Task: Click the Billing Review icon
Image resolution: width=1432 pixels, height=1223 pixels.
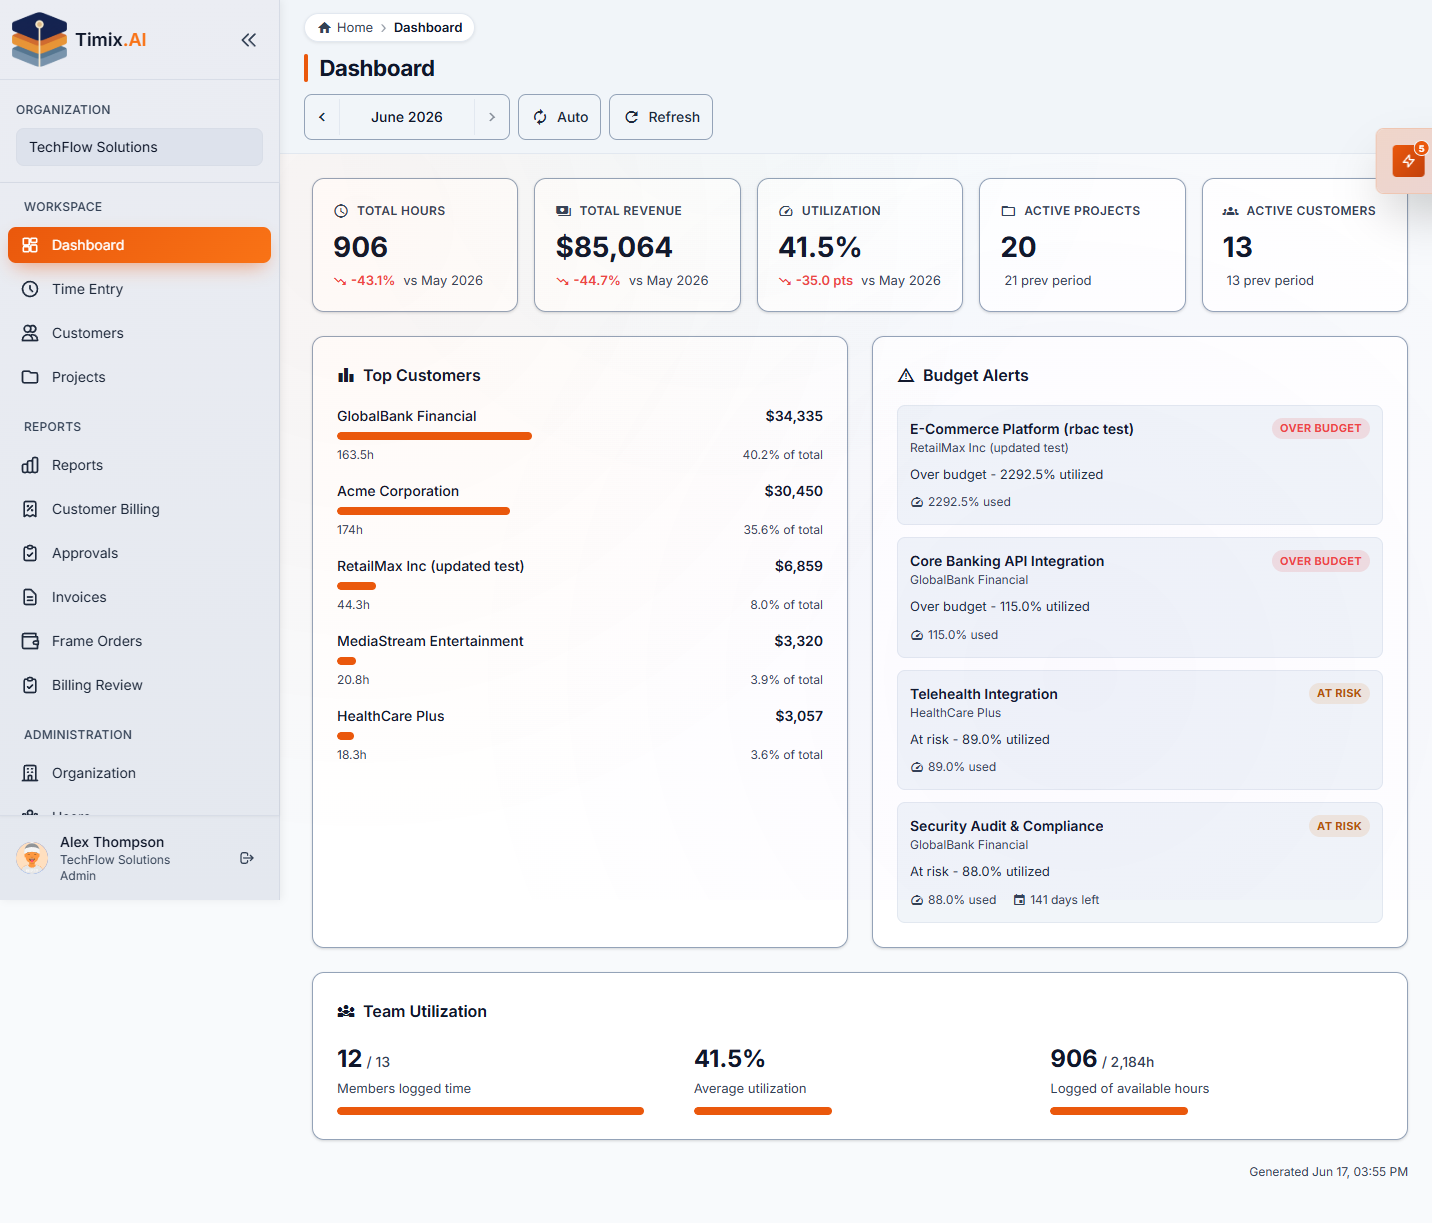Action: pos(30,685)
